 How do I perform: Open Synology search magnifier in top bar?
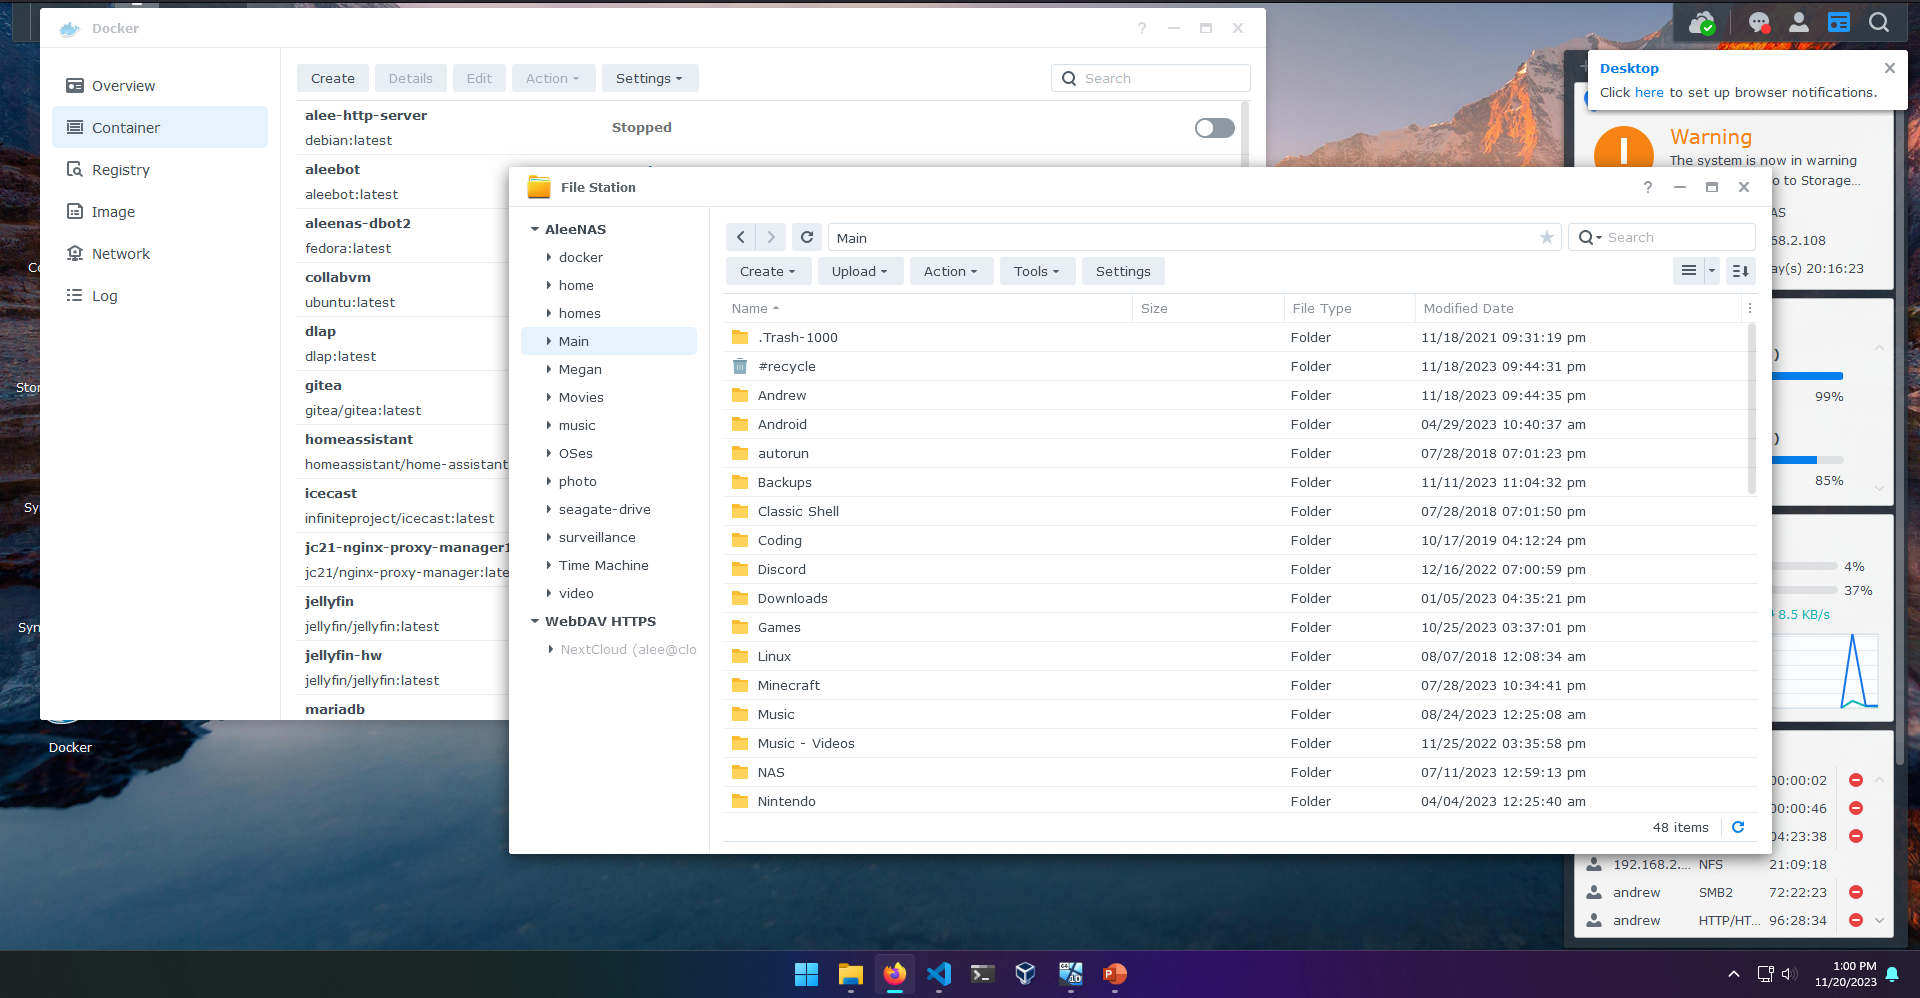1879,22
